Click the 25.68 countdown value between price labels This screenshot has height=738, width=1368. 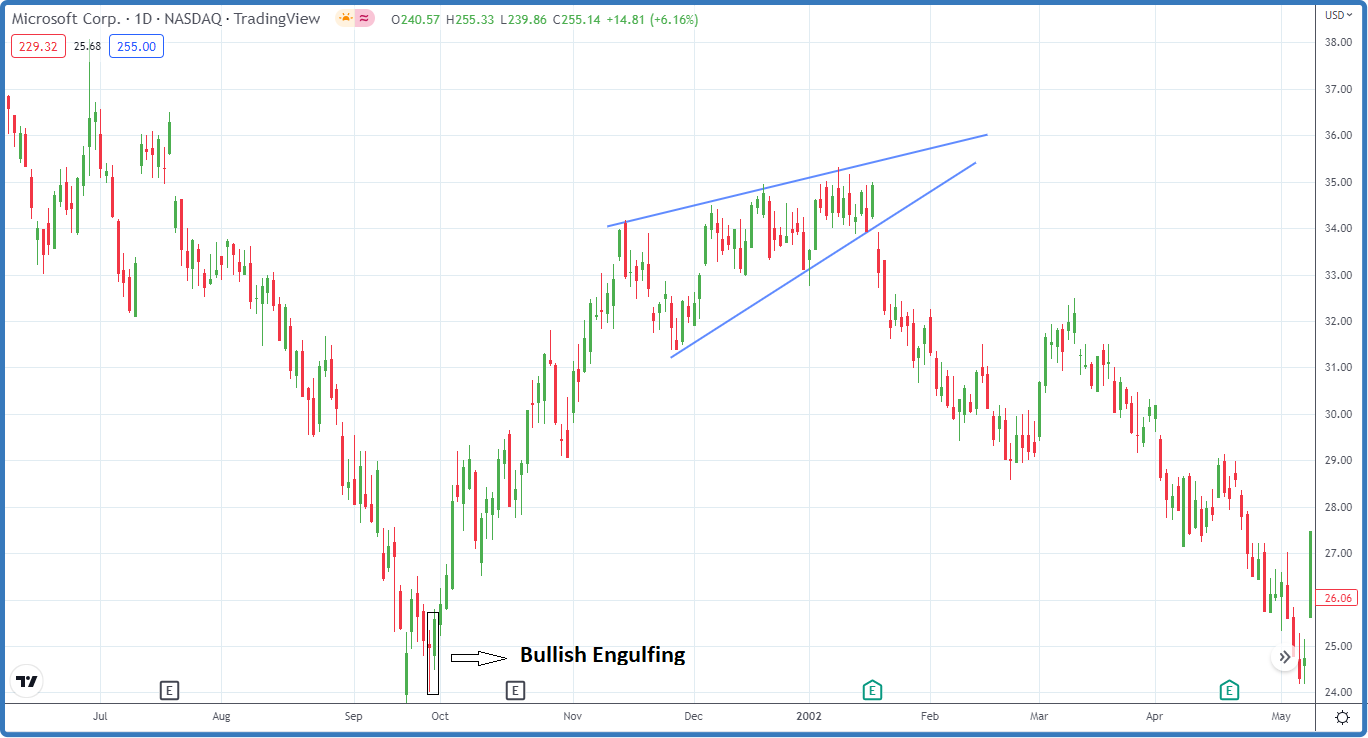point(86,45)
